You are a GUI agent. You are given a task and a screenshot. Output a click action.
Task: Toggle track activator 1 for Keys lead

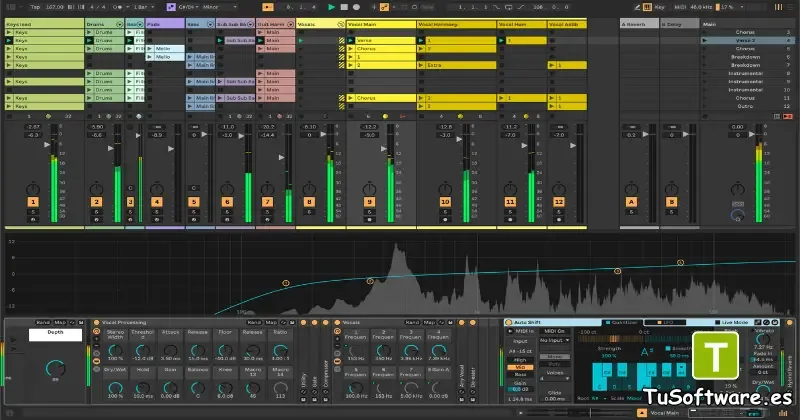coord(33,202)
